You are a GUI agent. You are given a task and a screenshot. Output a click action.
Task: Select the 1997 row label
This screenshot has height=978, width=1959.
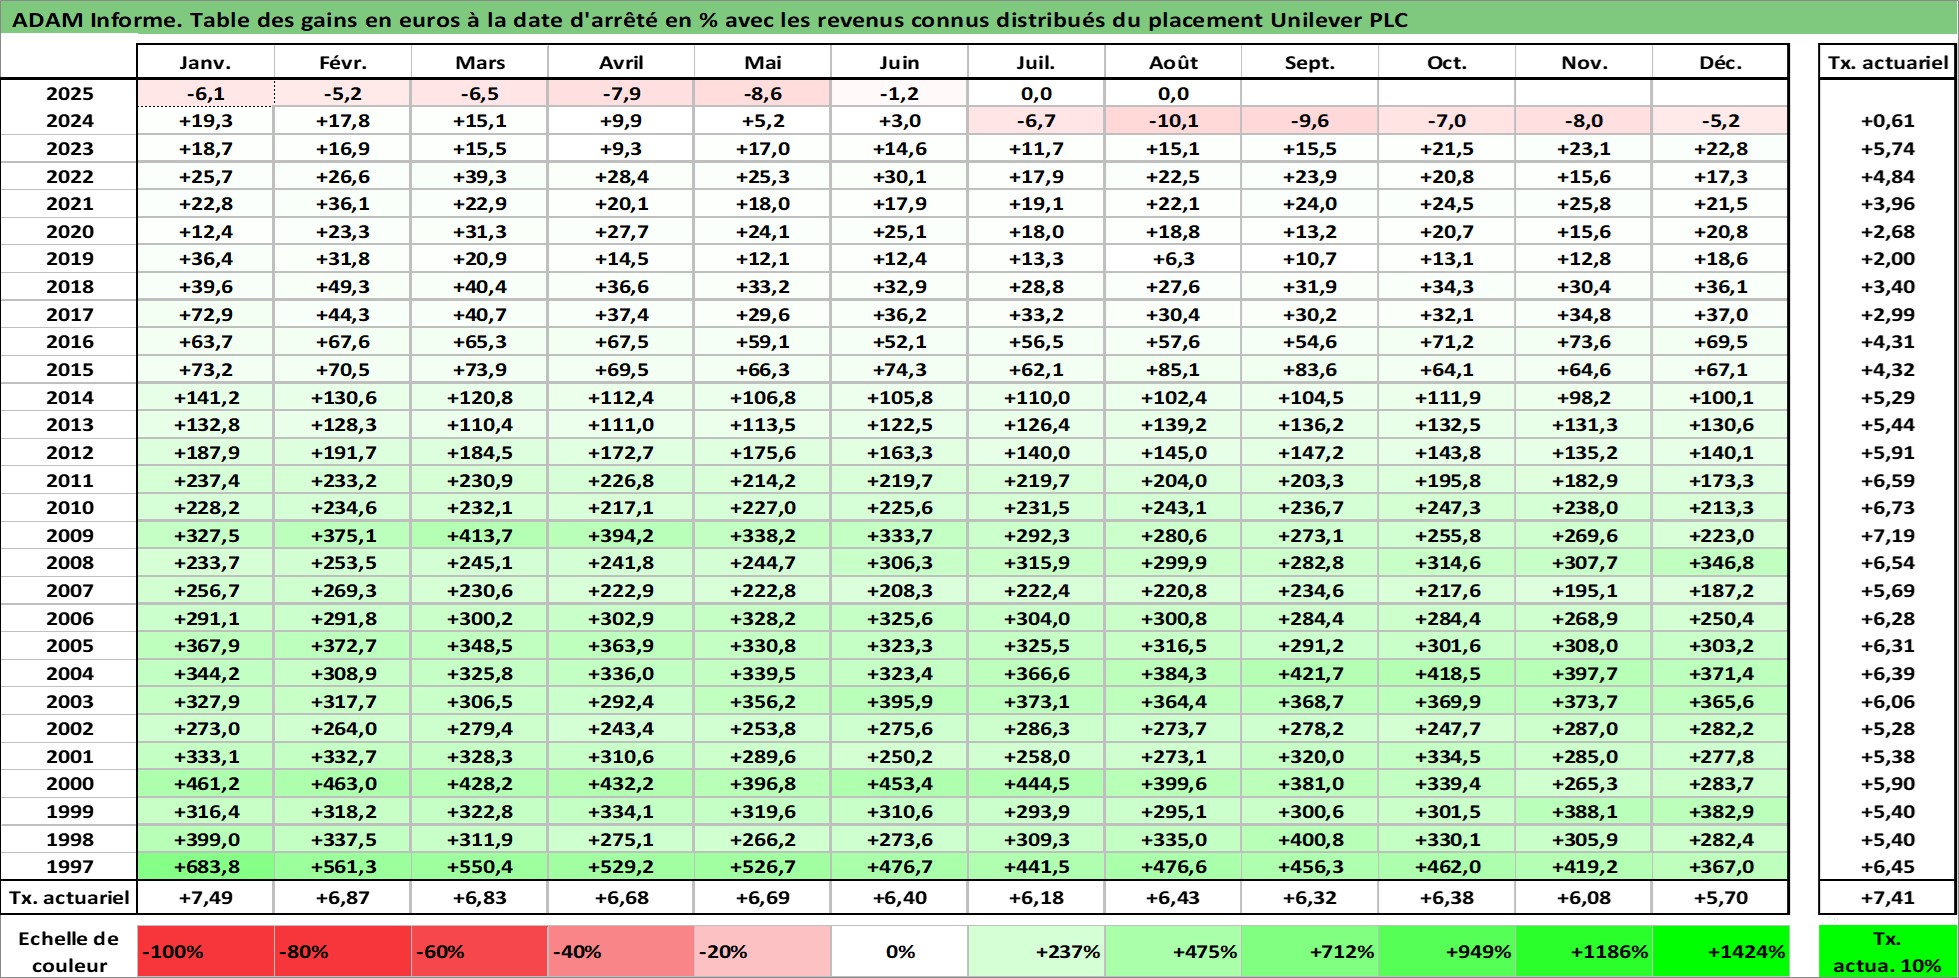click(69, 867)
